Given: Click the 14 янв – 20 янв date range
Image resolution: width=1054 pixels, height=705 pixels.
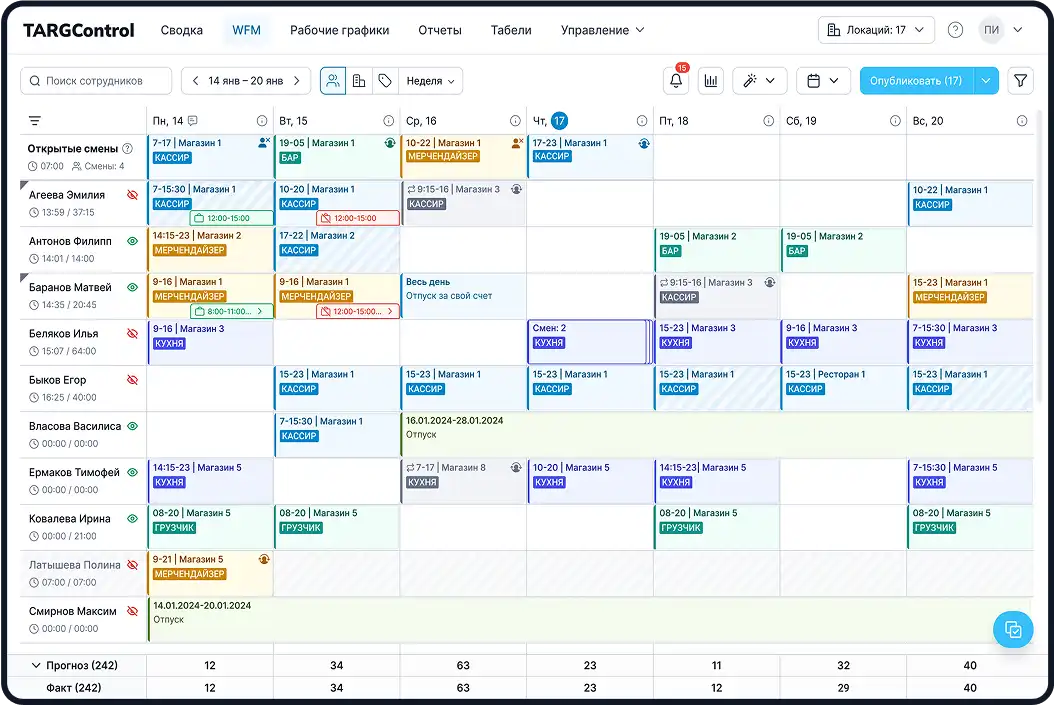Looking at the screenshot, I should pos(245,81).
